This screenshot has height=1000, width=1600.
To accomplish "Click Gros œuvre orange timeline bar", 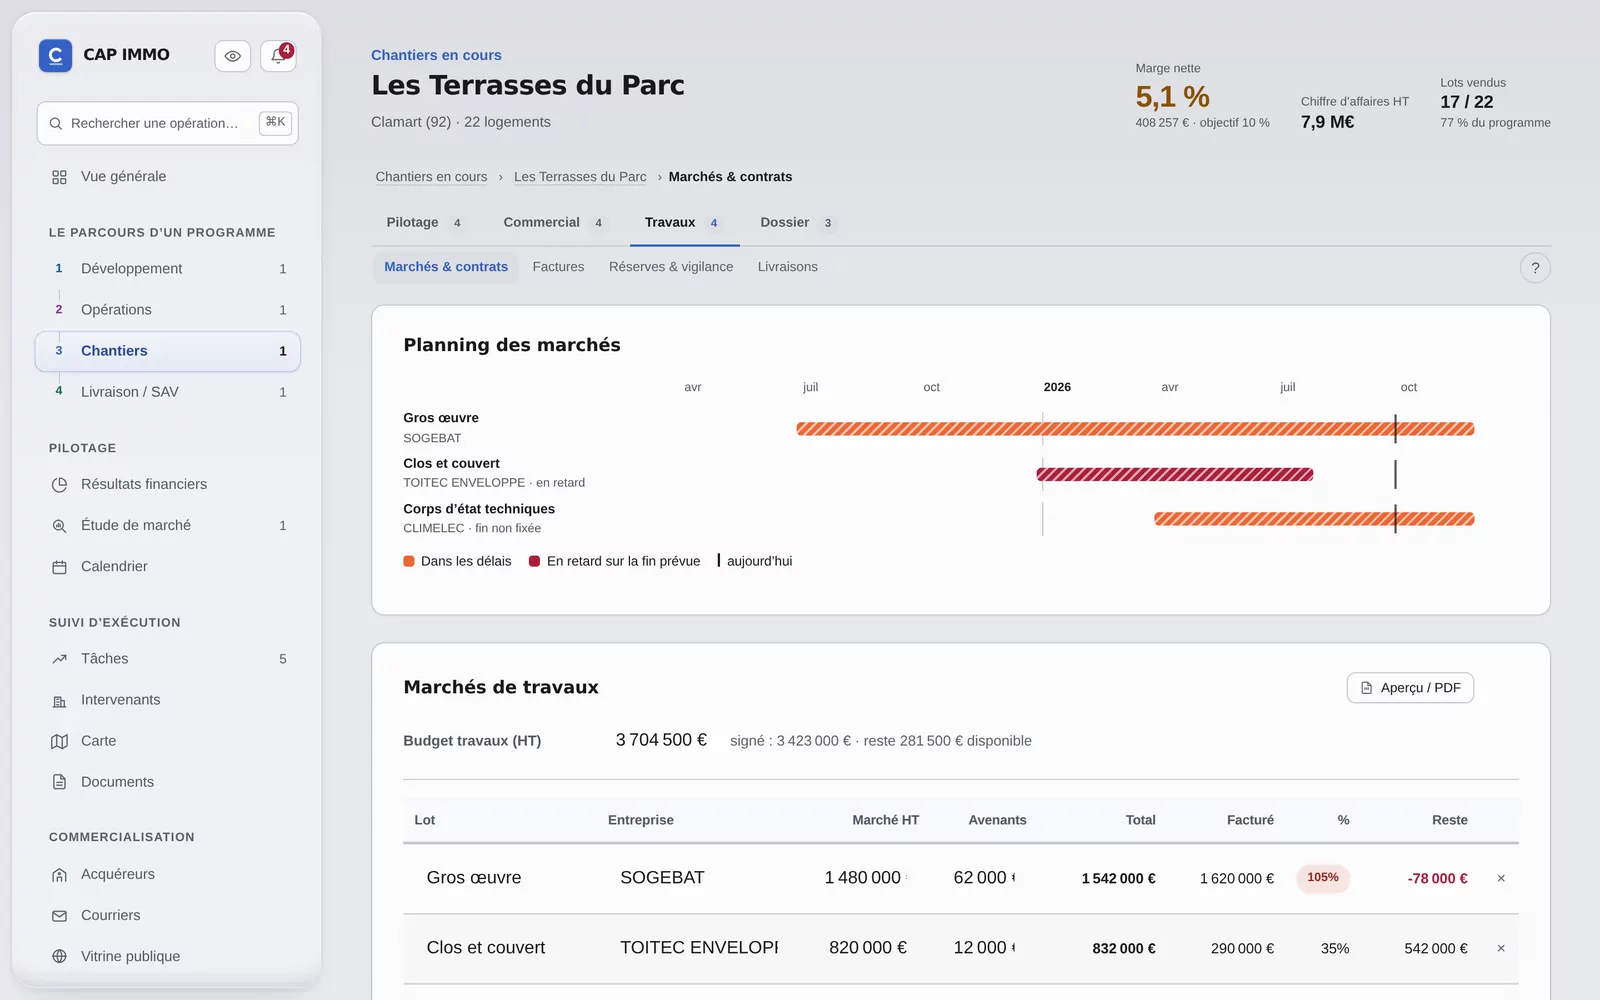I will 1135,429.
